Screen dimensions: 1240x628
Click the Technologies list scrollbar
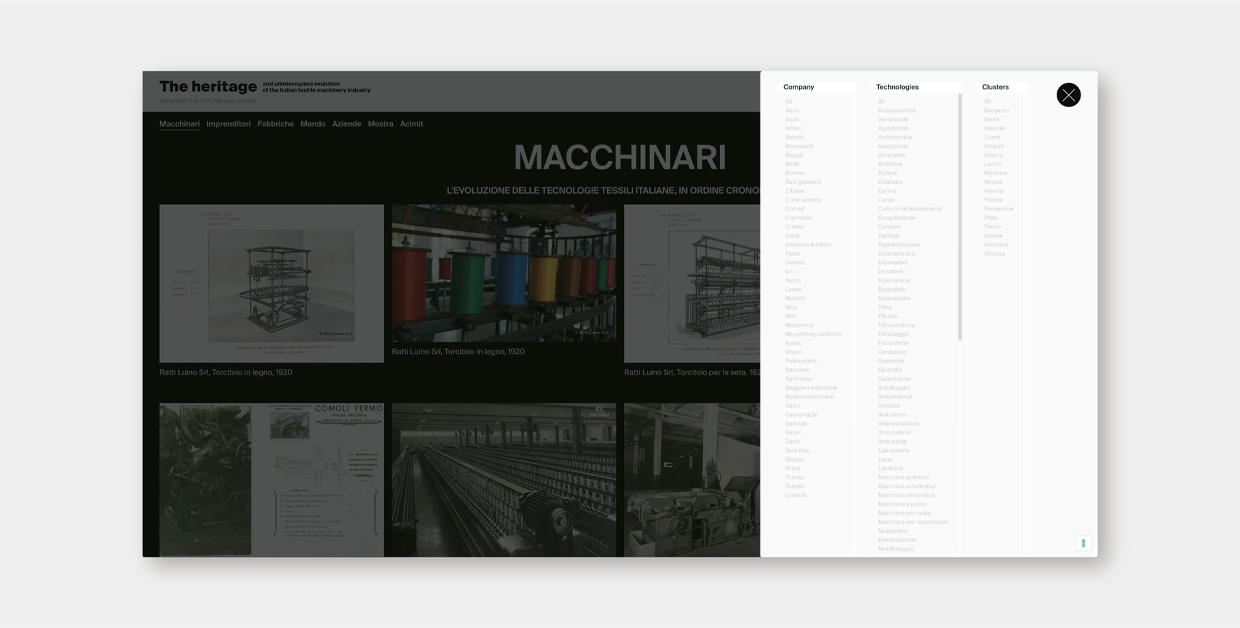(x=960, y=218)
